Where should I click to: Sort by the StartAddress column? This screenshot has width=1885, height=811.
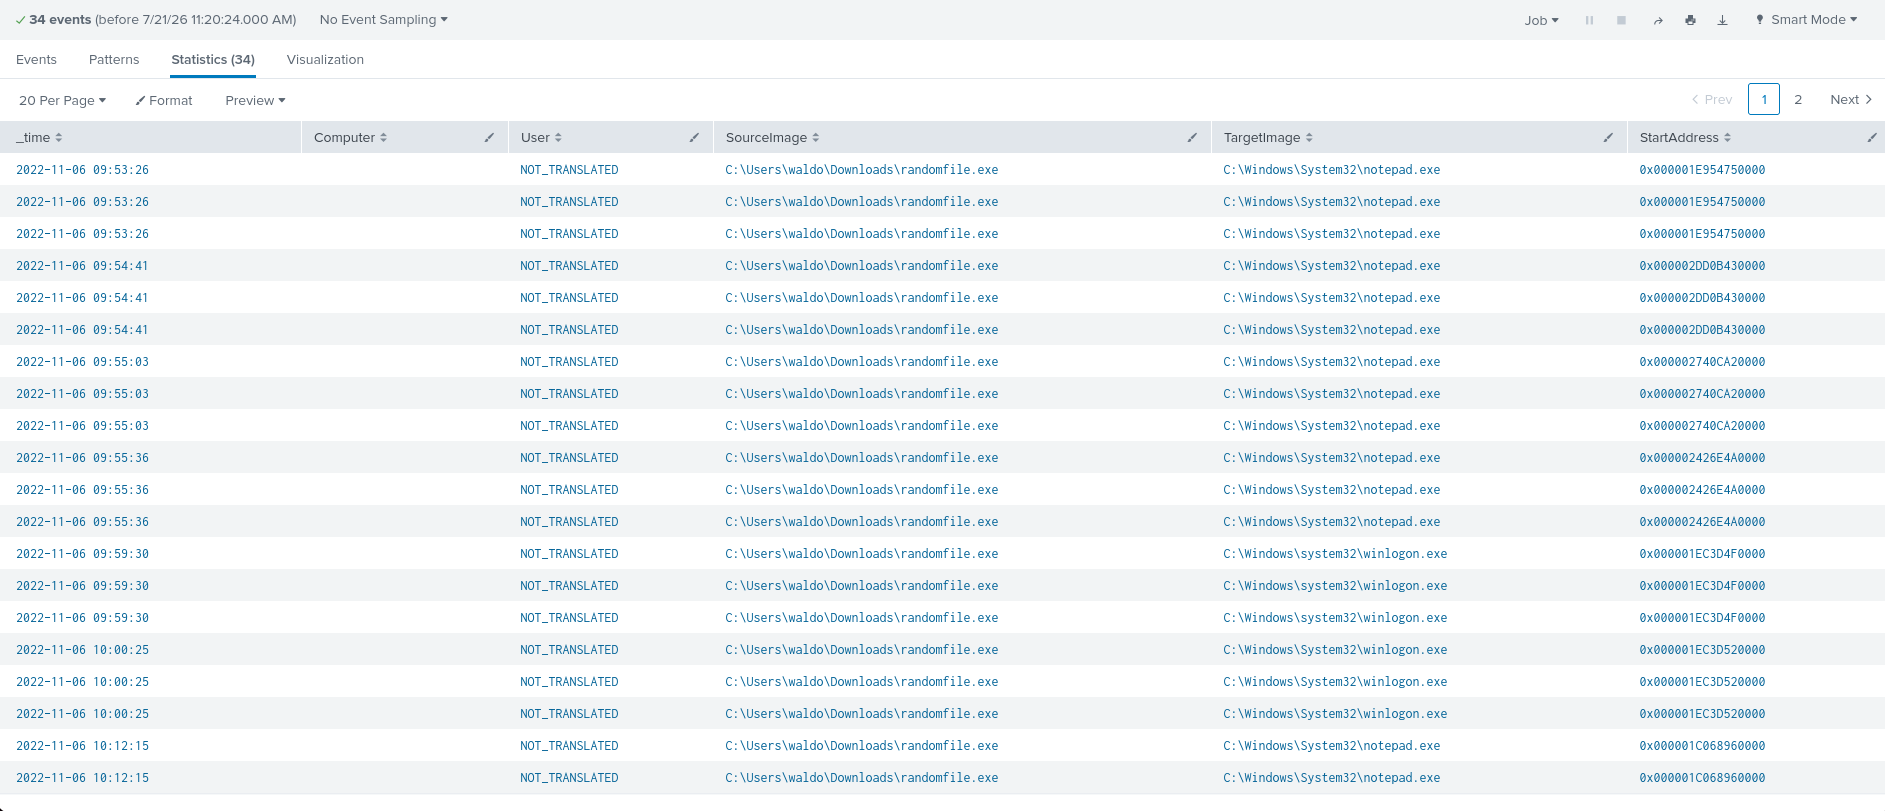(x=1685, y=137)
